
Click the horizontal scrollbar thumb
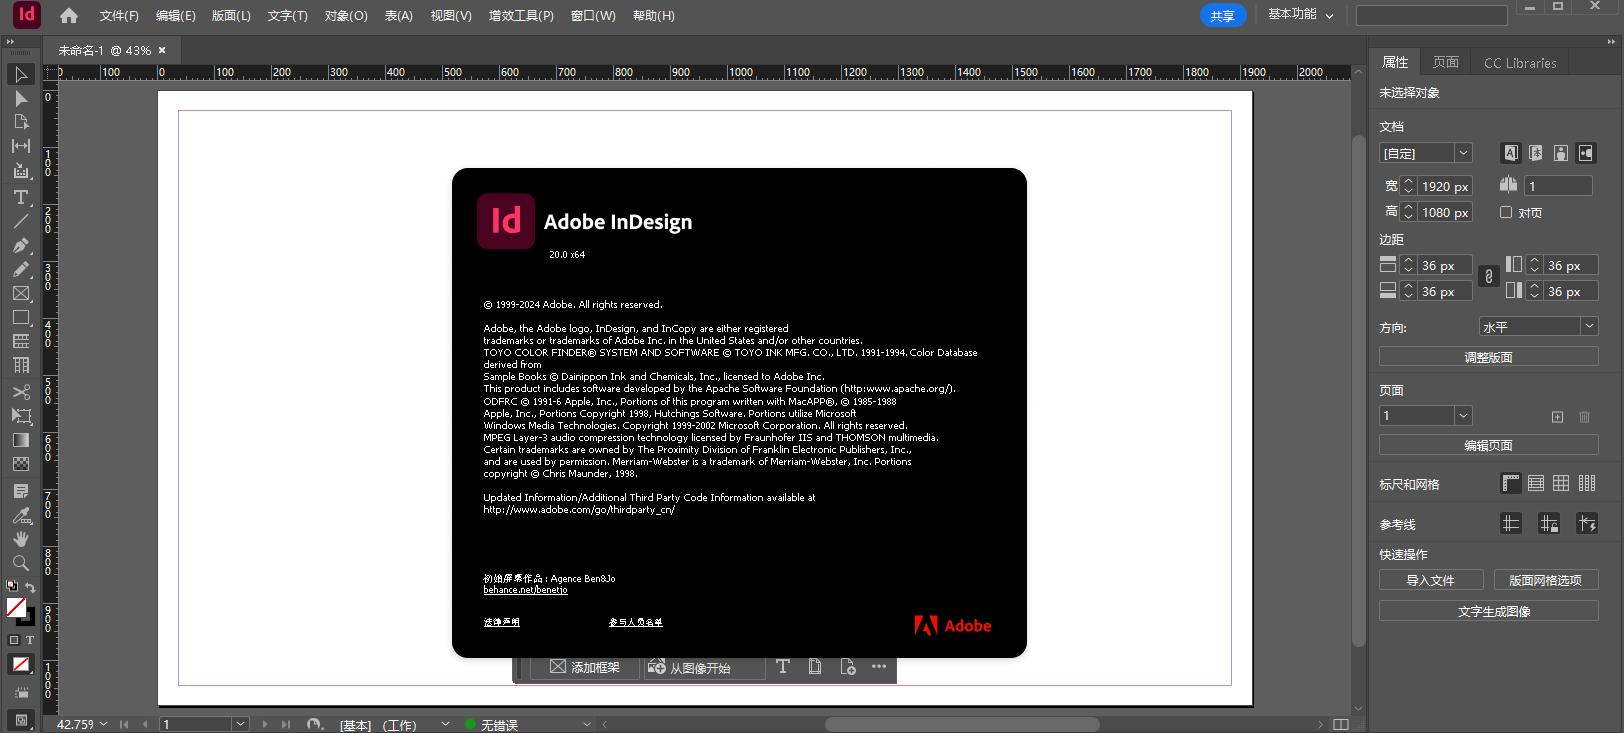click(962, 724)
